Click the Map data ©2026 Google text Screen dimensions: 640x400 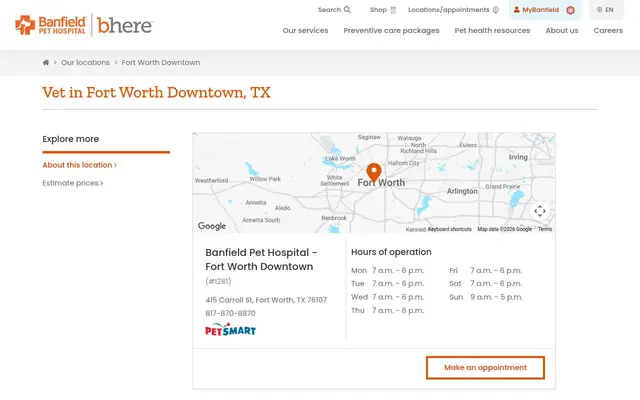tap(504, 229)
